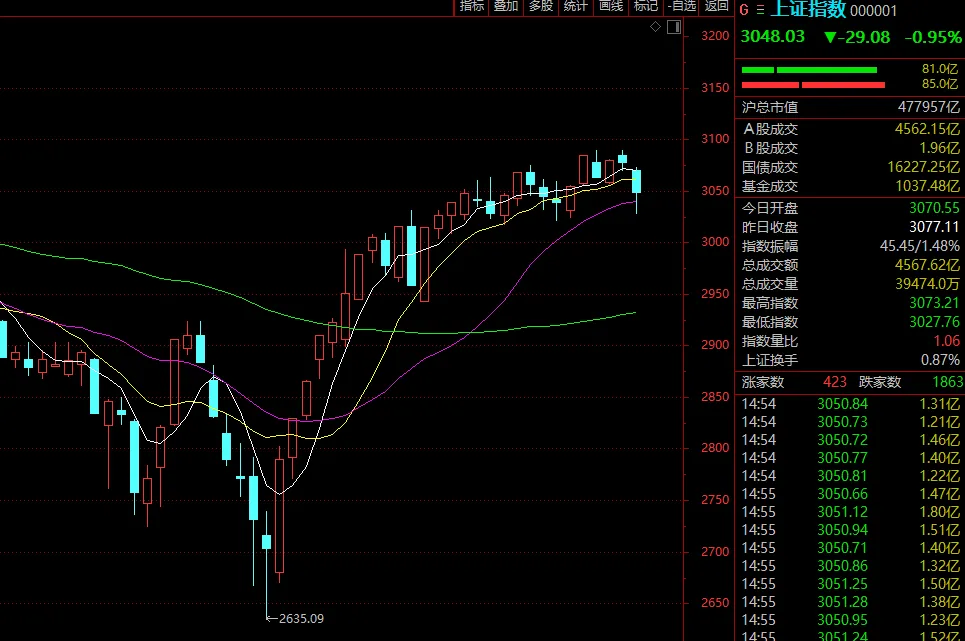Image resolution: width=965 pixels, height=641 pixels.
Task: Click the 跌家数 count 1863
Action: click(x=948, y=382)
